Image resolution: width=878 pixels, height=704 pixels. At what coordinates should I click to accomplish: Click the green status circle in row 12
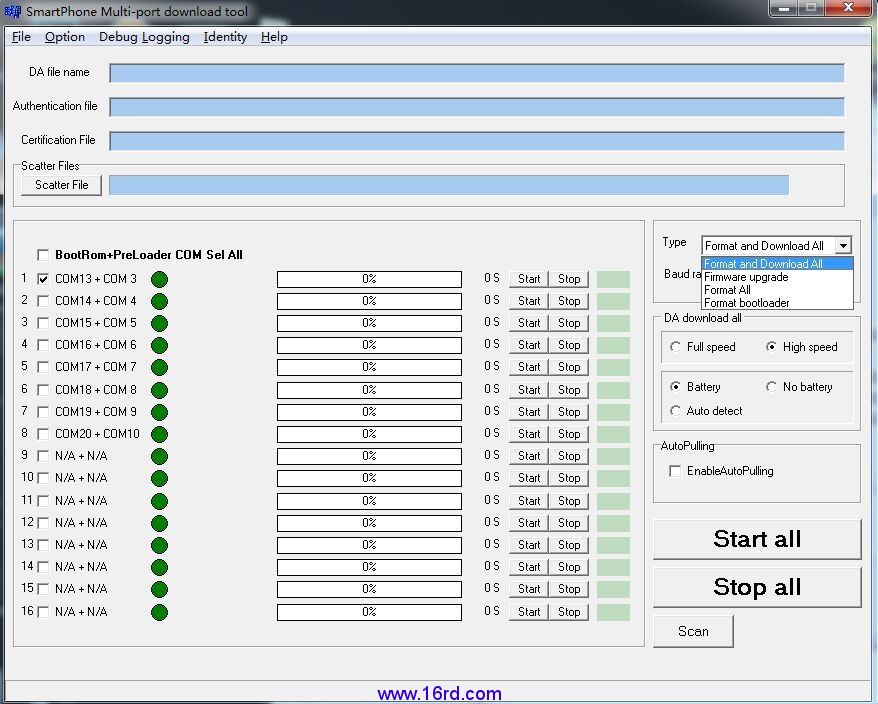(159, 523)
